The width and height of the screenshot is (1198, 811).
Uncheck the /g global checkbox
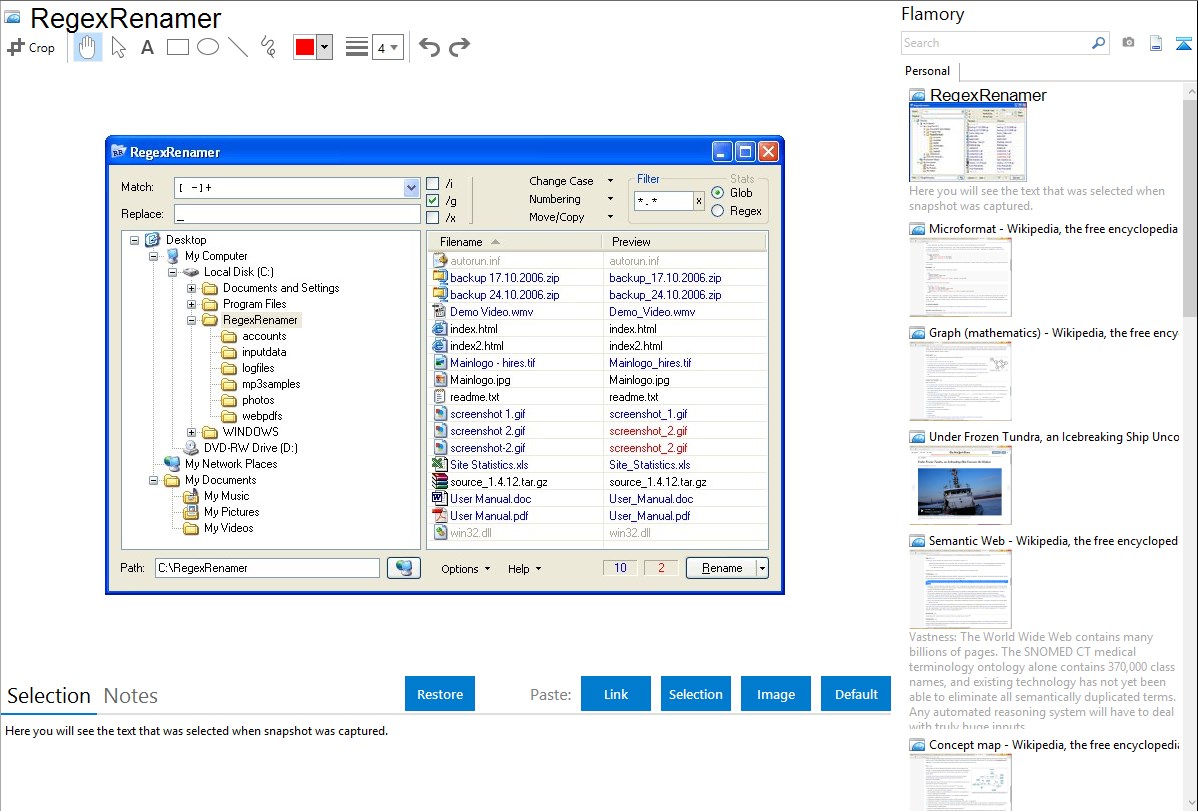point(433,200)
